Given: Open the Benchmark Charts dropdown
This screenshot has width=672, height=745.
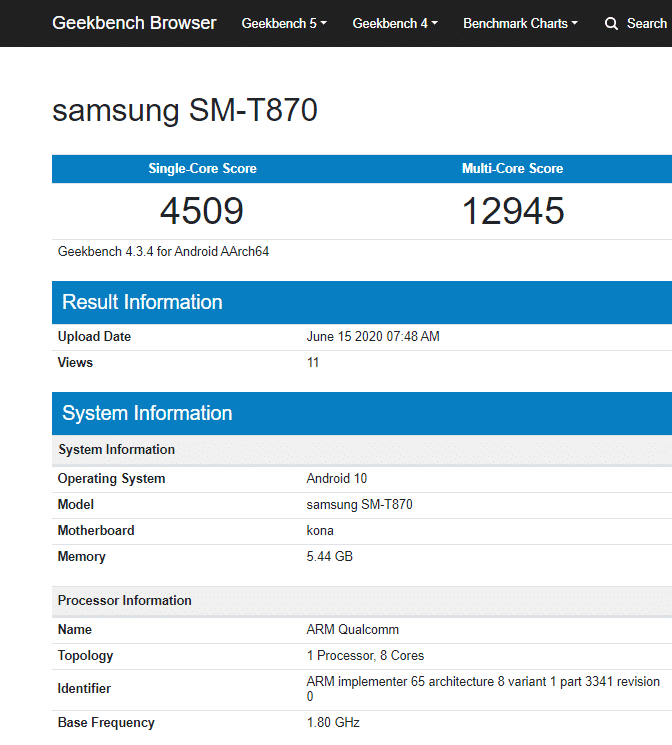Looking at the screenshot, I should (520, 23).
